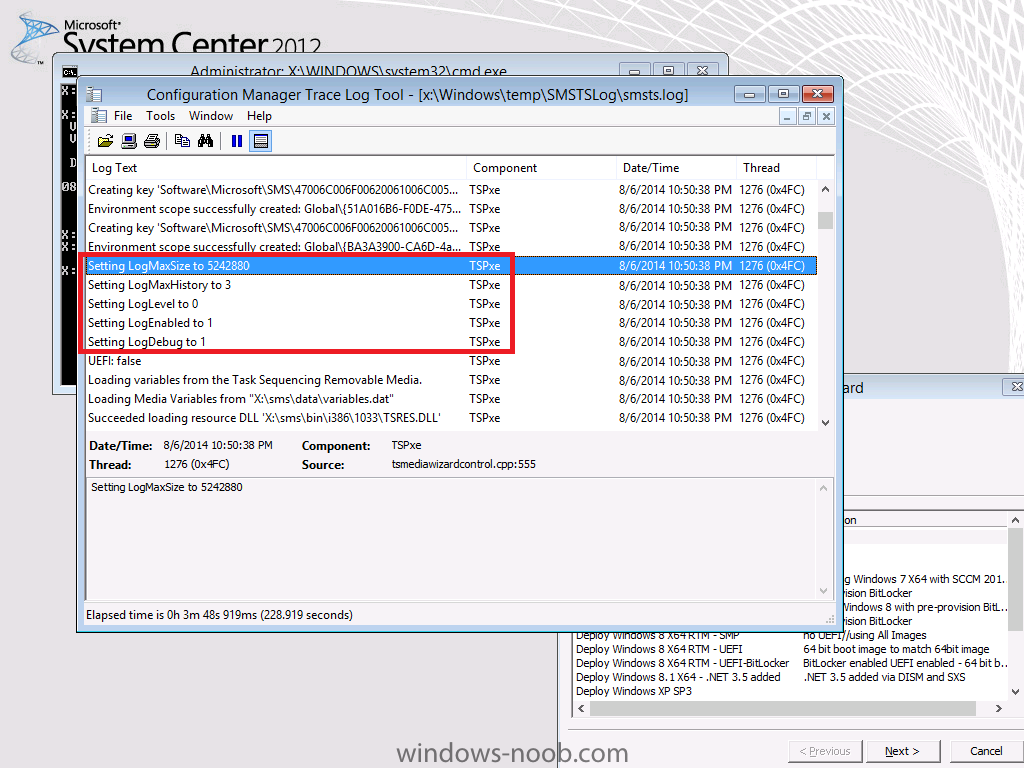1024x768 pixels.
Task: Sort by the Log Text column header
Action: (x=276, y=168)
